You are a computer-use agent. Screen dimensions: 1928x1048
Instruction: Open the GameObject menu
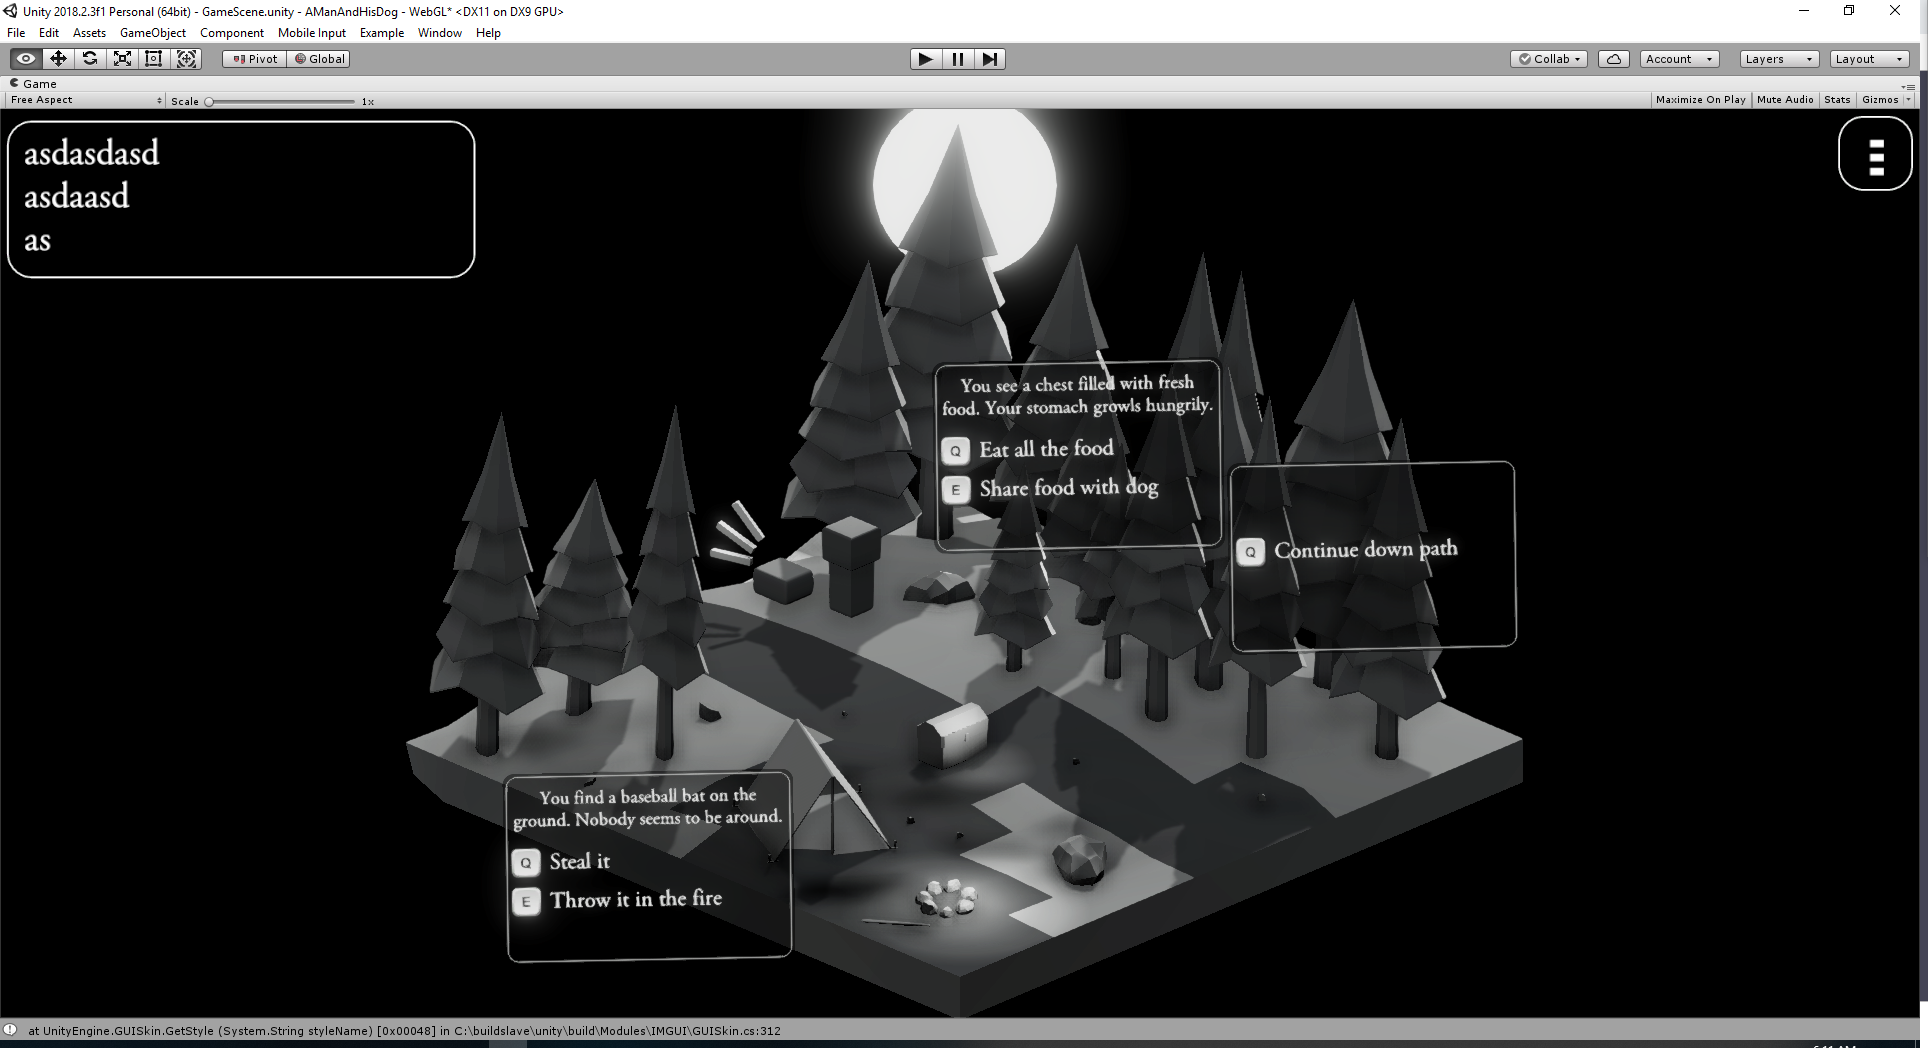click(x=152, y=33)
